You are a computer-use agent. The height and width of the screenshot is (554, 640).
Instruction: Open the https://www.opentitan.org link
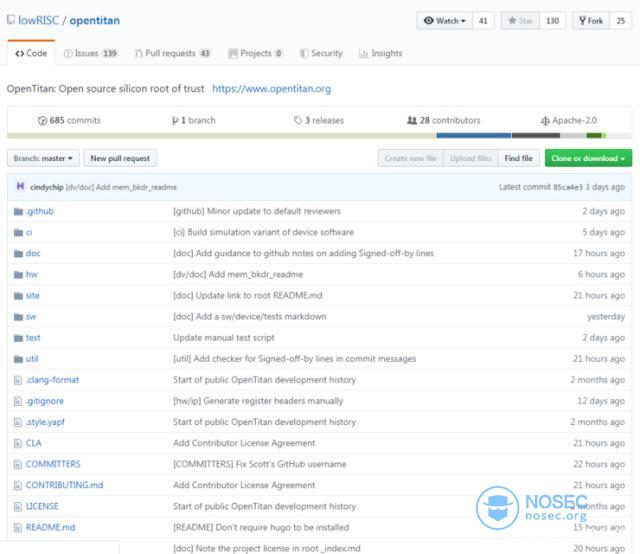tap(271, 89)
